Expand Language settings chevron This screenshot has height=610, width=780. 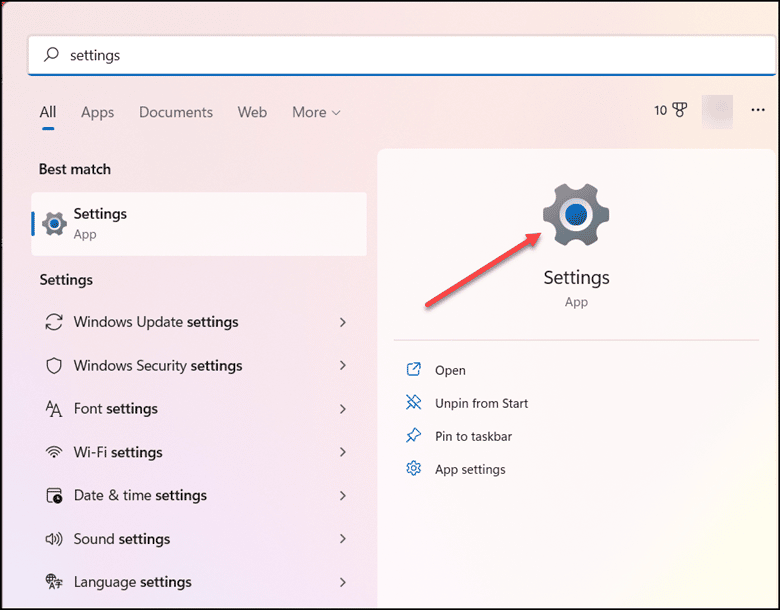pos(343,582)
